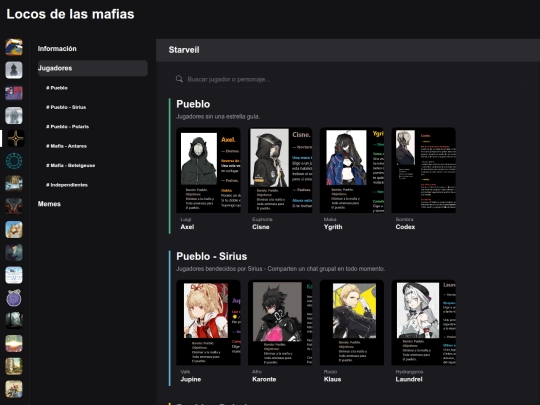Open Klaus's character card thumbnail

pyautogui.click(x=352, y=322)
